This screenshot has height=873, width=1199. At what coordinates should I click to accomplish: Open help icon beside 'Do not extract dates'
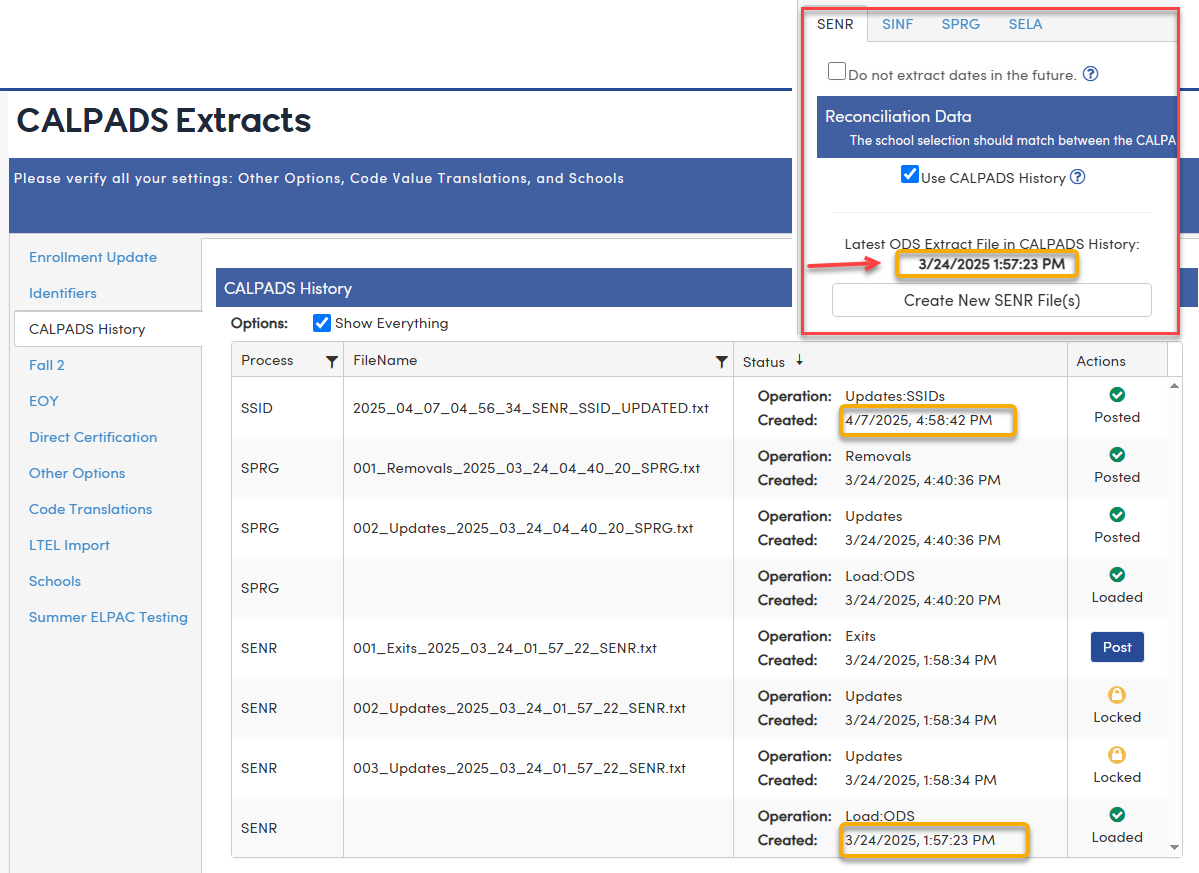(x=1091, y=74)
